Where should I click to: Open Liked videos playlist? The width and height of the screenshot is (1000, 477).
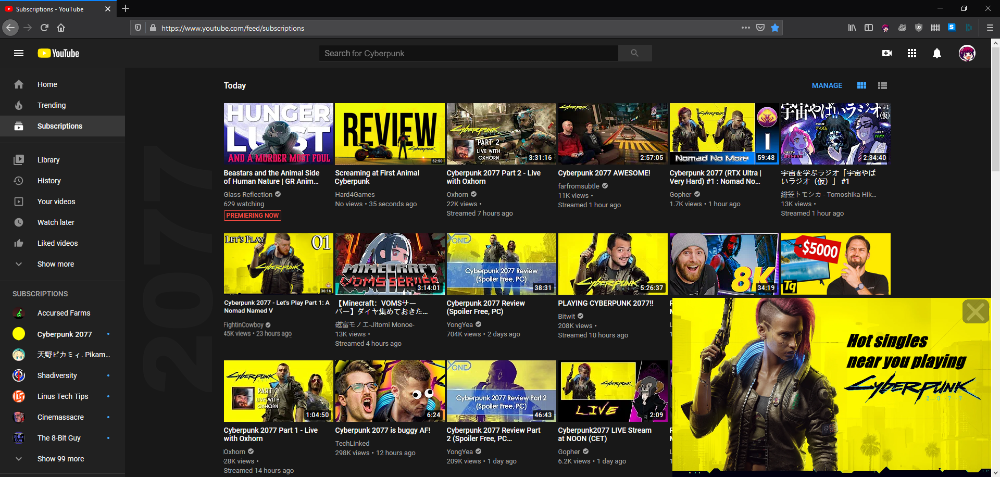[62, 243]
